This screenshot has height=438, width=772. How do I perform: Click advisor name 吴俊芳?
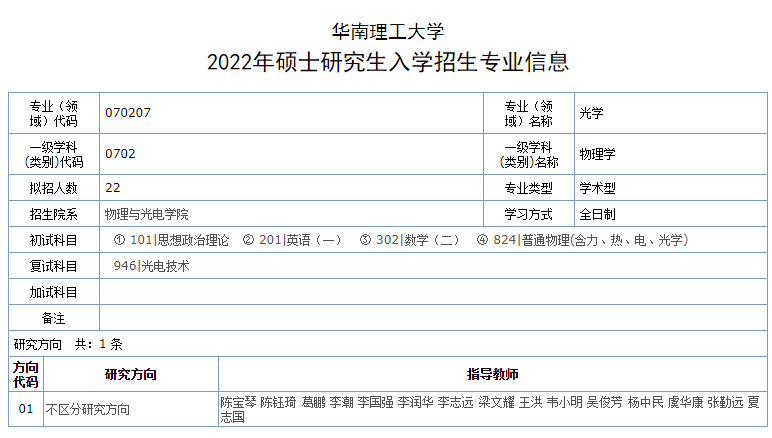click(605, 402)
